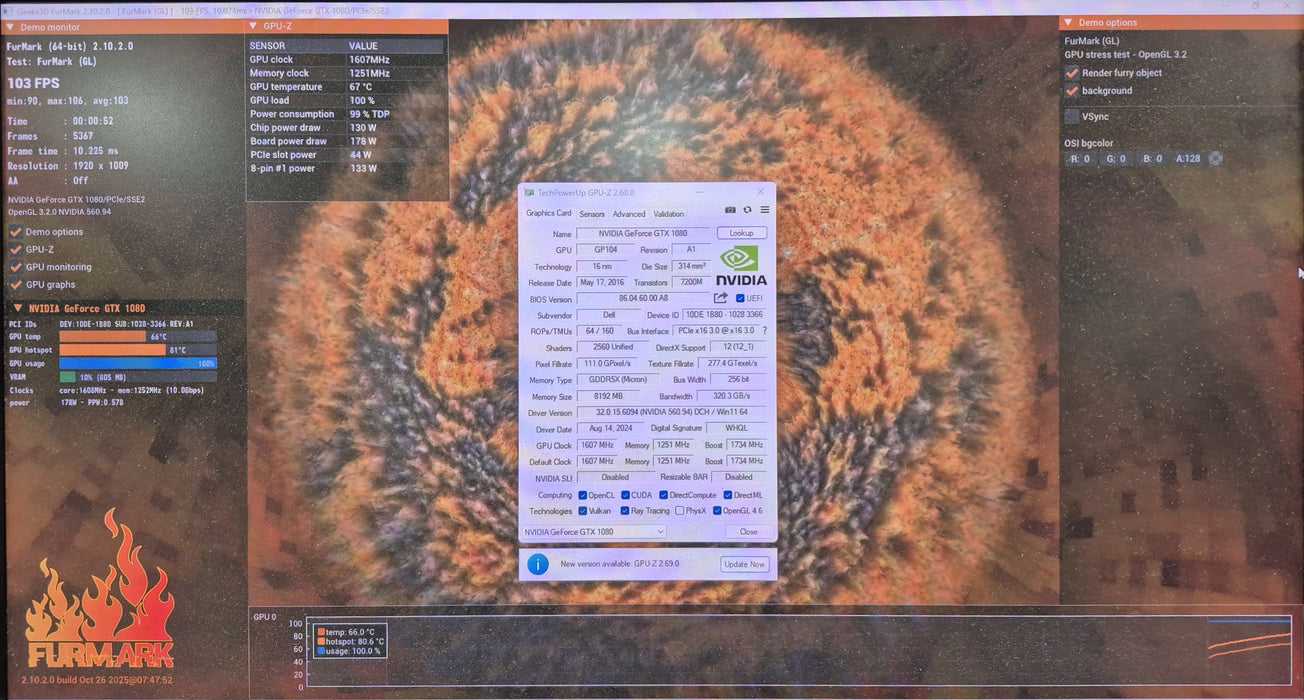Maximize the FurMark window
The image size is (1304, 700).
tap(1255, 6)
